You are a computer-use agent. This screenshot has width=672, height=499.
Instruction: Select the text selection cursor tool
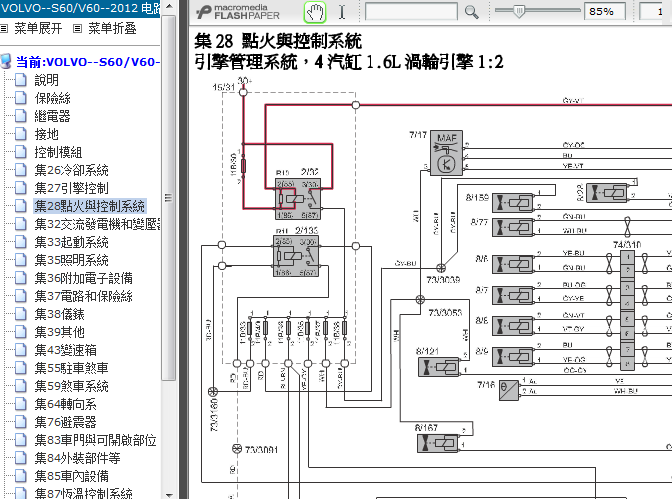(x=342, y=12)
